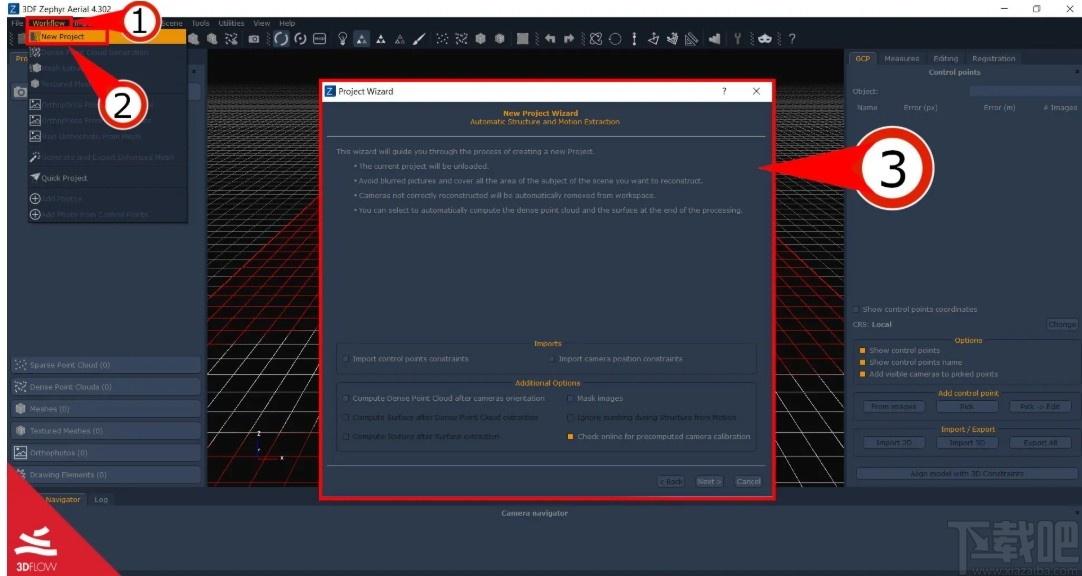Expand the Sparse Point Cloud section
Image resolution: width=1082 pixels, height=576 pixels.
point(106,365)
